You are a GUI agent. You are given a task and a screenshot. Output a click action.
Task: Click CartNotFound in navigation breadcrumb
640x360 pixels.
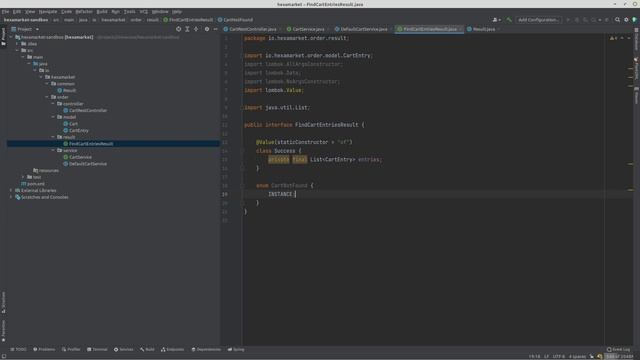point(235,20)
